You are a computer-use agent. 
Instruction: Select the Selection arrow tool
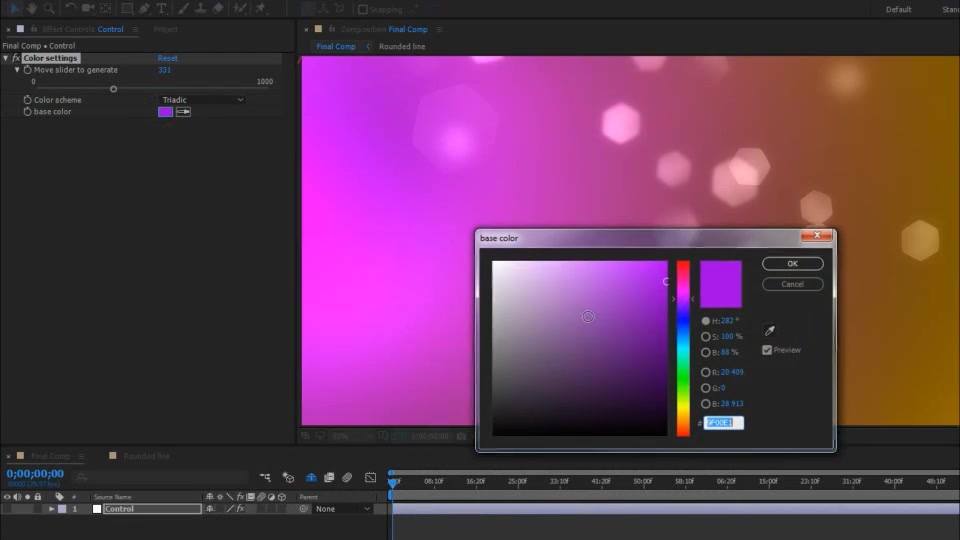[x=14, y=8]
